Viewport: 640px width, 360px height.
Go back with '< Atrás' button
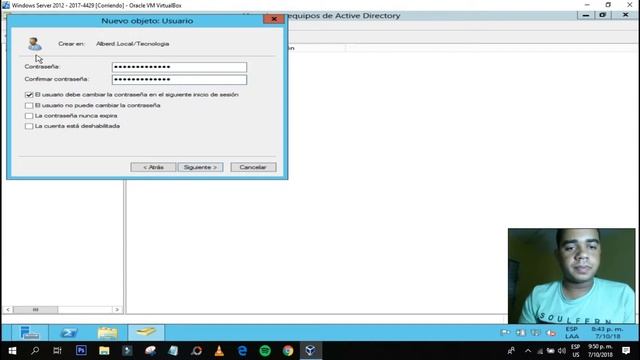coord(153,167)
